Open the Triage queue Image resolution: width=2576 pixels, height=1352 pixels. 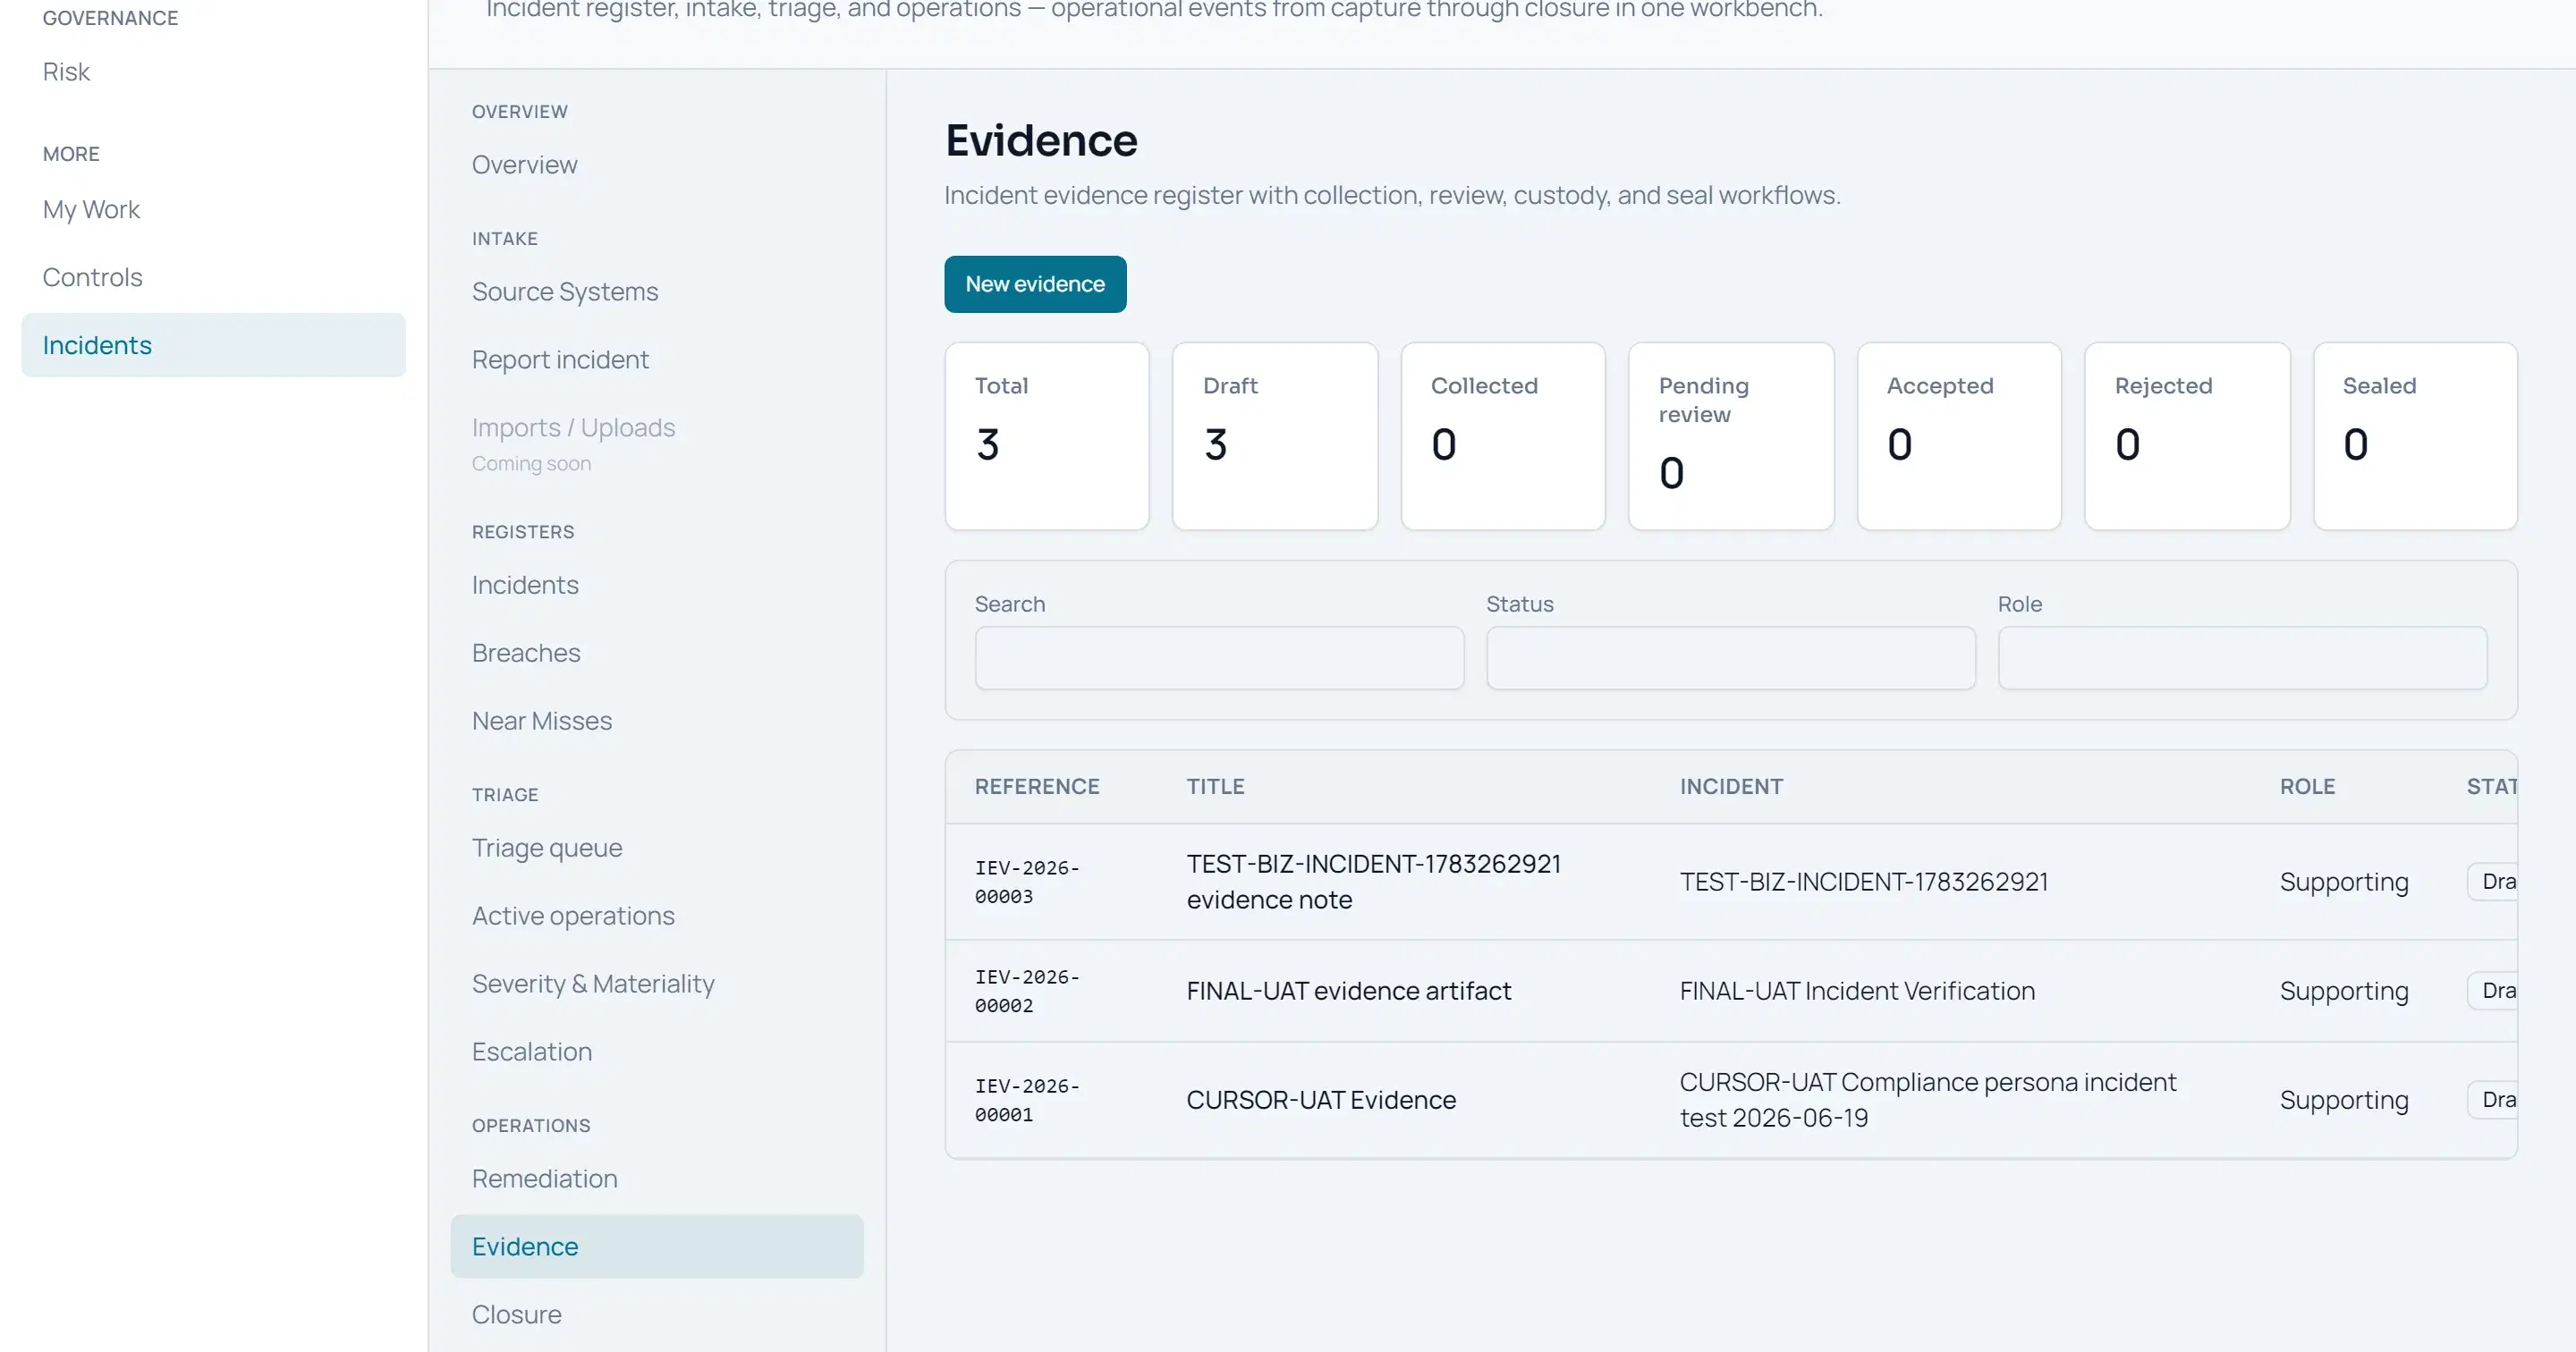(547, 847)
